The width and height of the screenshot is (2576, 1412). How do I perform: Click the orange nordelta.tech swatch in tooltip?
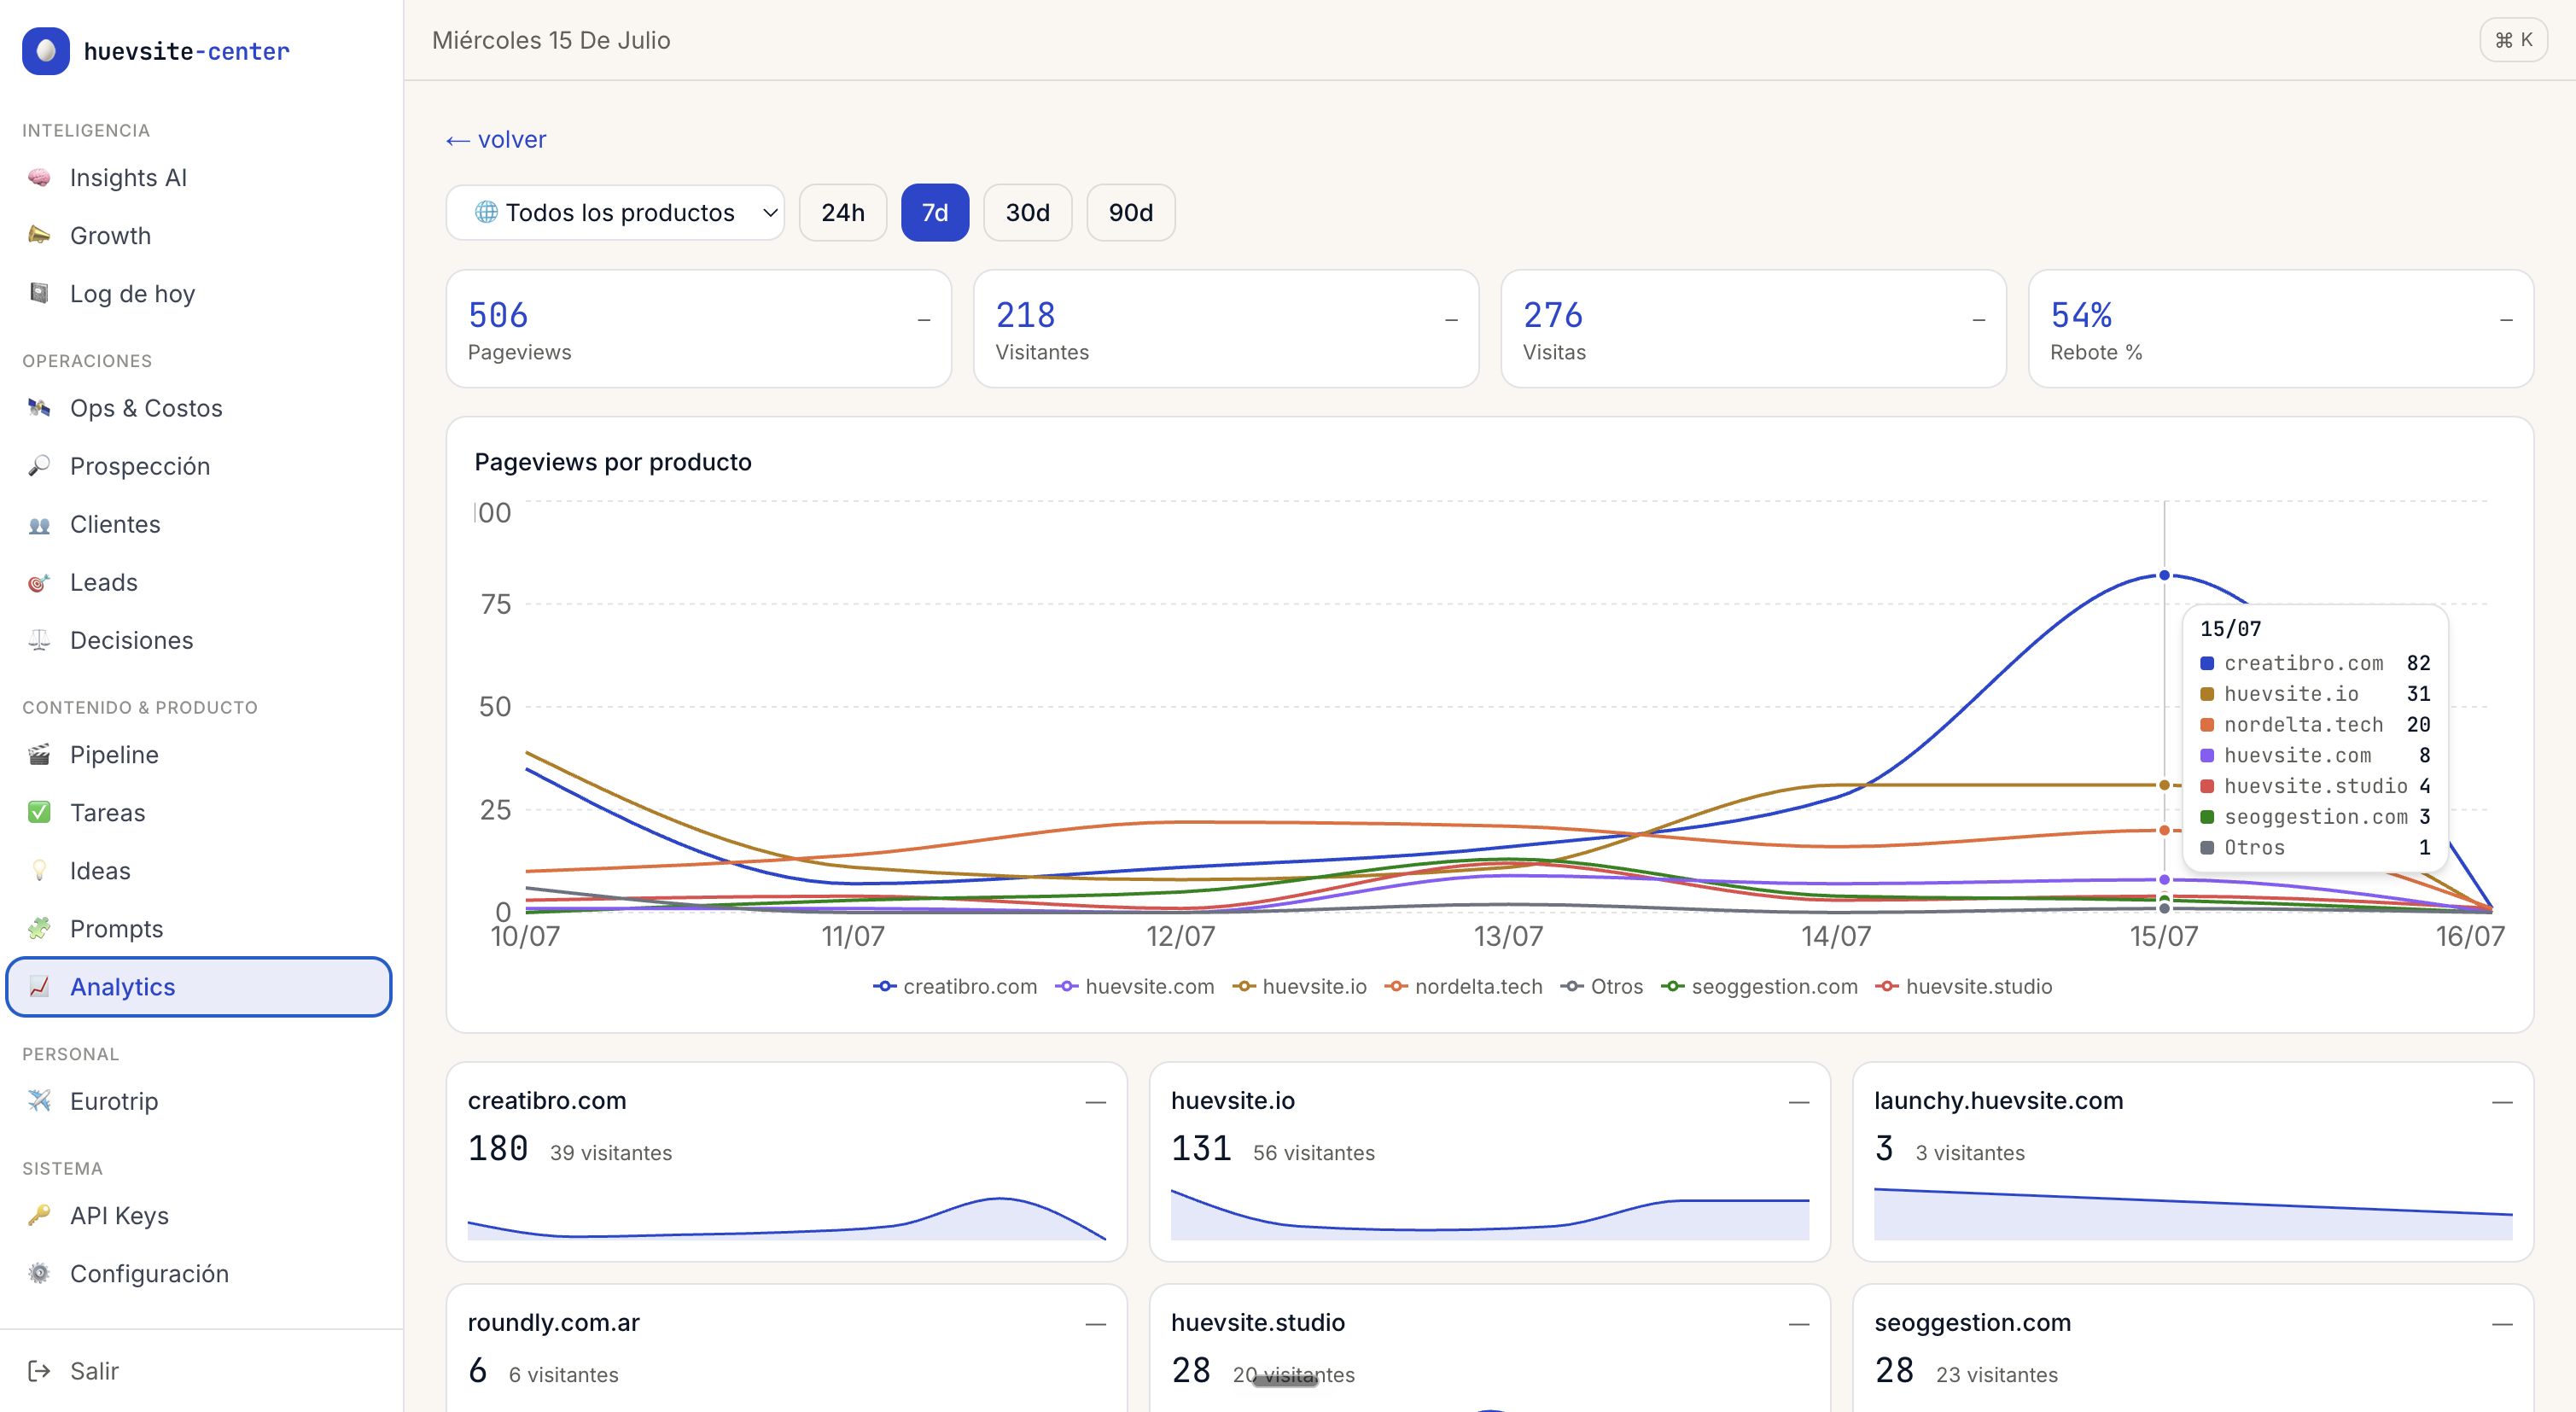tap(2207, 724)
